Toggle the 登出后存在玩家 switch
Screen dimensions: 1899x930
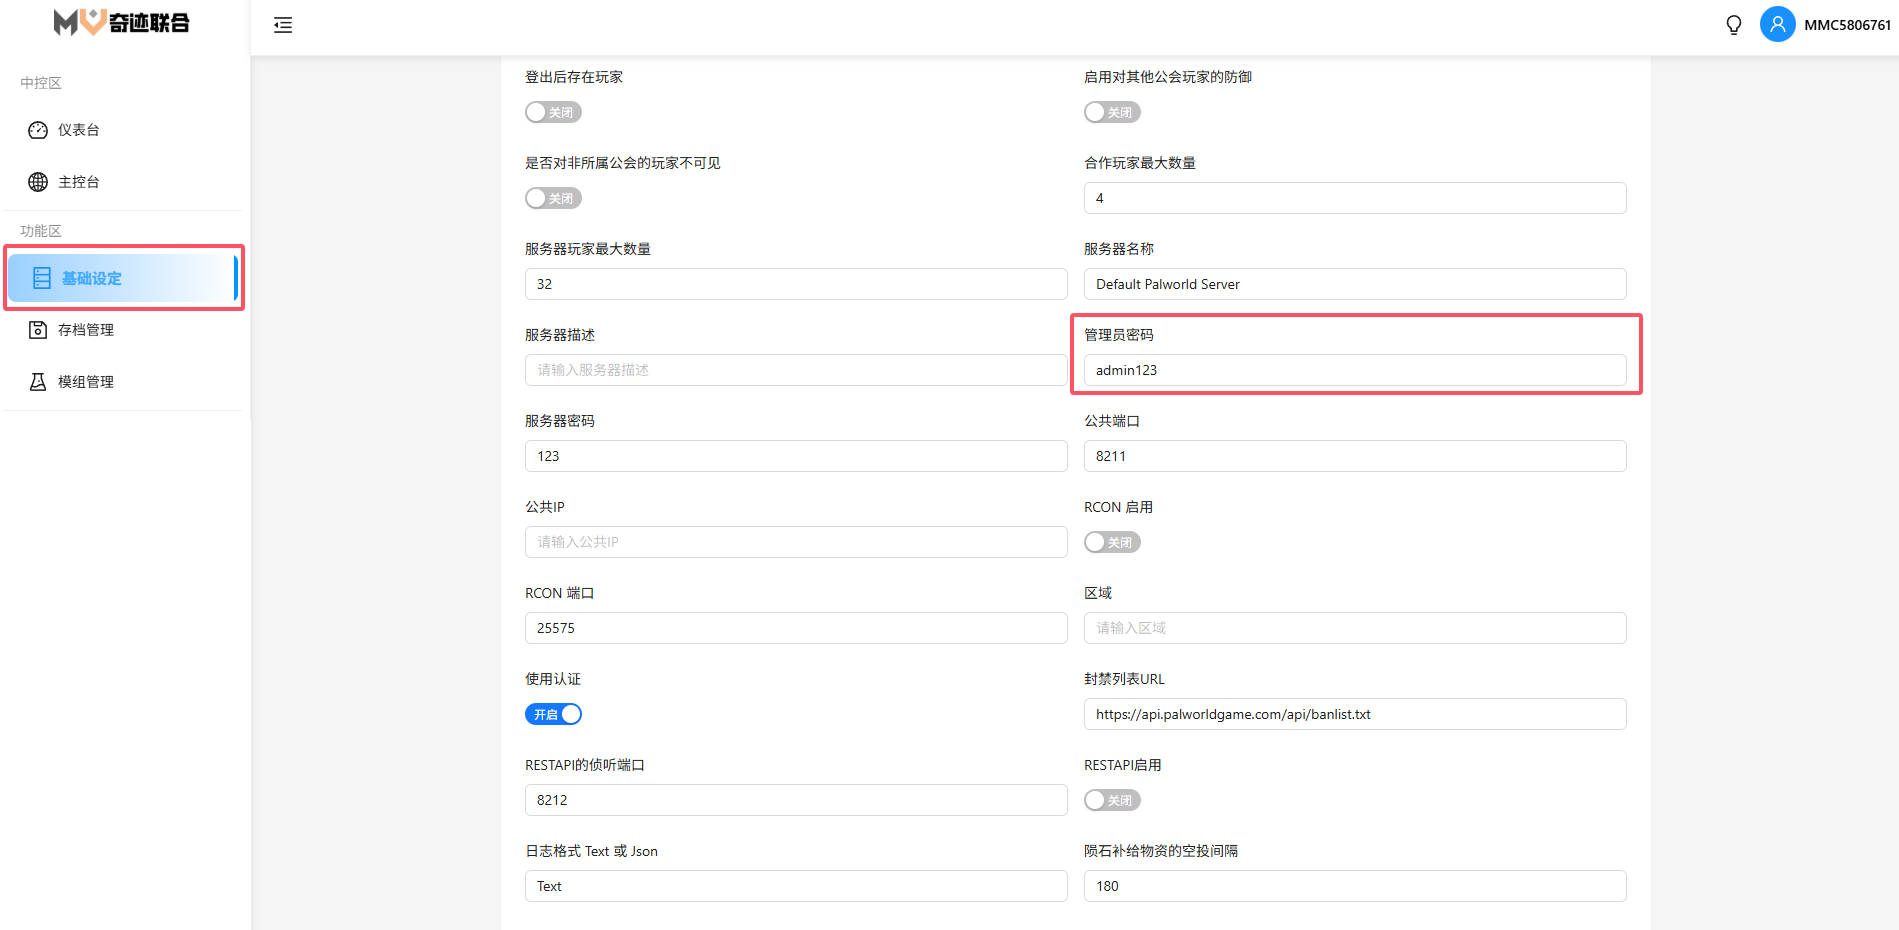pyautogui.click(x=553, y=112)
